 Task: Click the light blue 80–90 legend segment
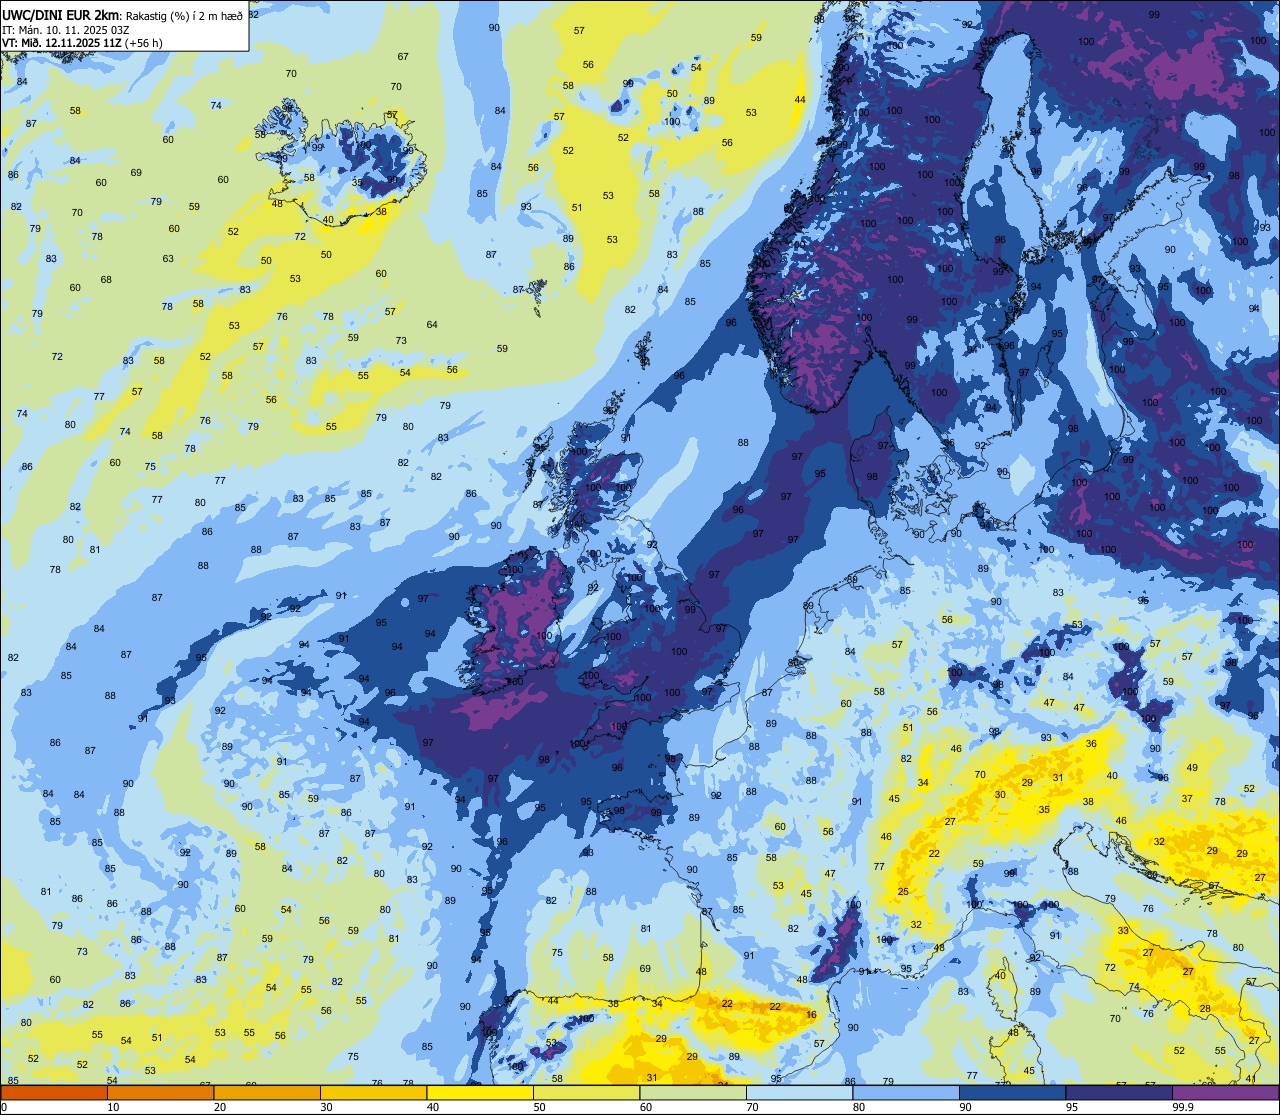coord(906,1092)
